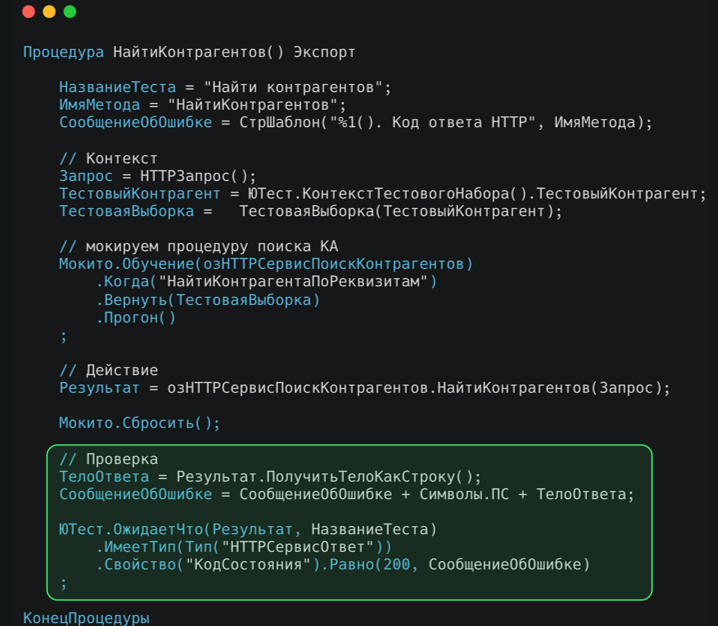
Task: Click the 'Процедура' keyword at the top
Action: 63,52
